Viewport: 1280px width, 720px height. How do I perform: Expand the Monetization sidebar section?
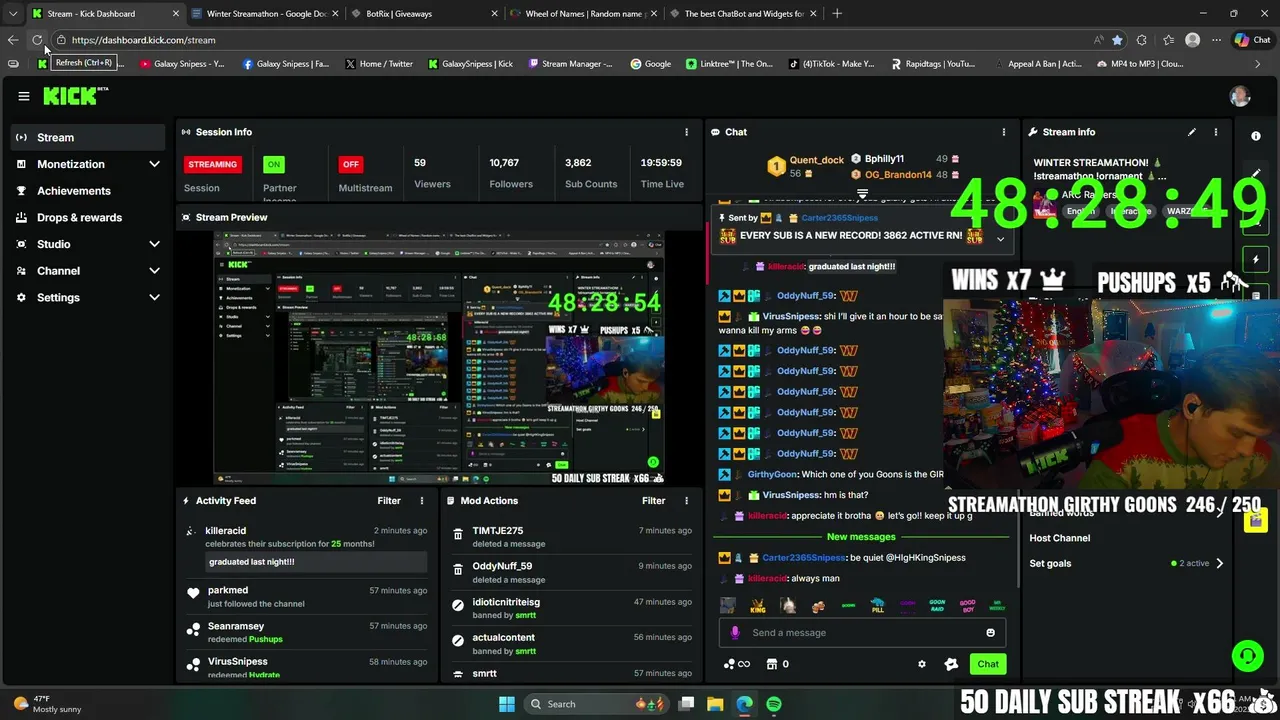click(88, 164)
